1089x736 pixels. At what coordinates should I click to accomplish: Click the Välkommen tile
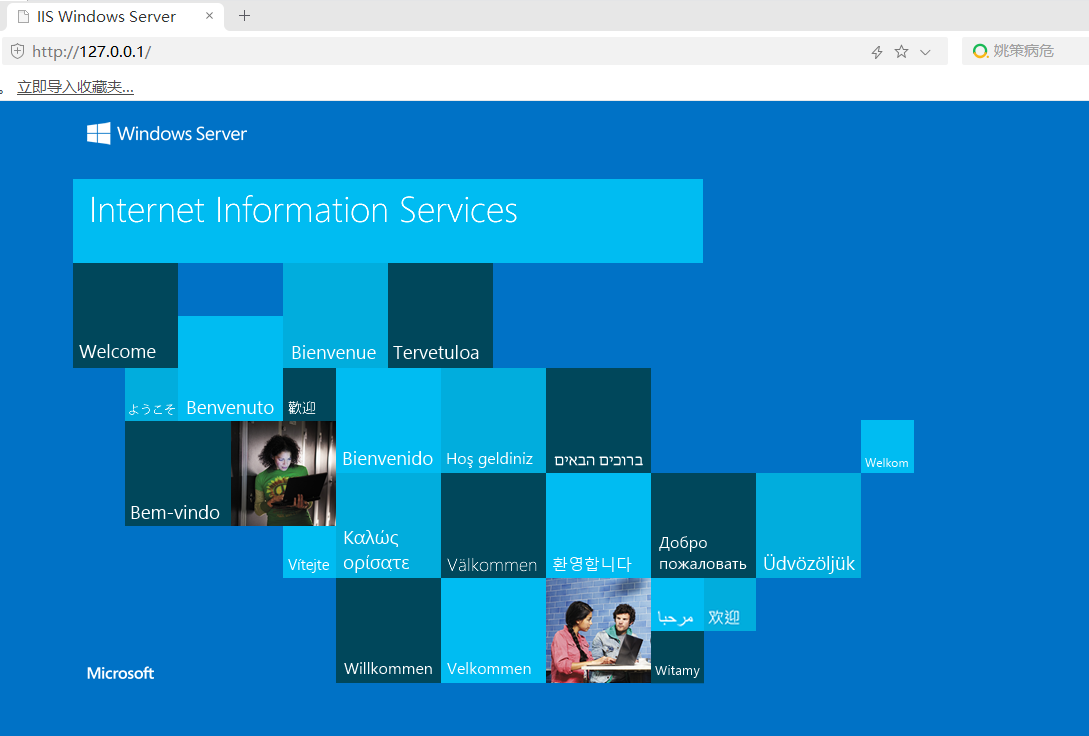tap(493, 526)
